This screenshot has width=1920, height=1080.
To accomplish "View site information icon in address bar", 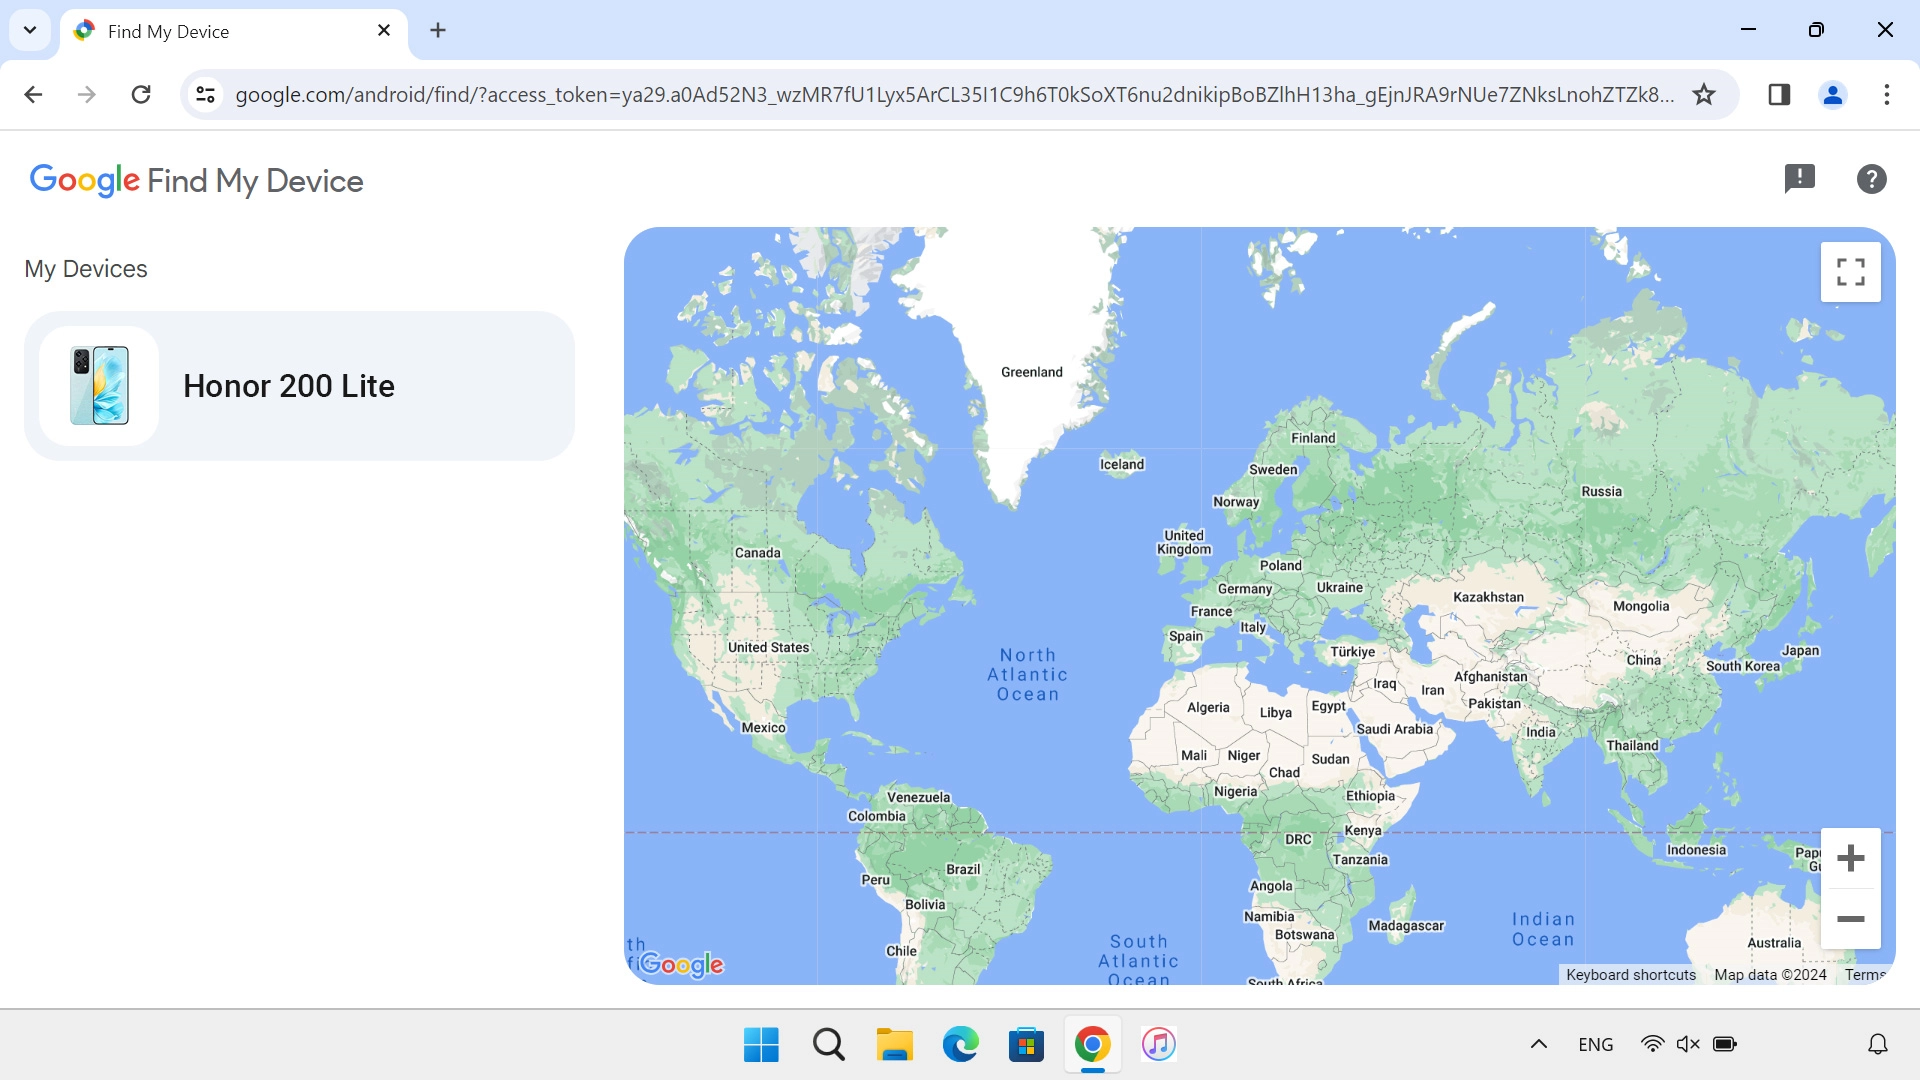I will (206, 94).
